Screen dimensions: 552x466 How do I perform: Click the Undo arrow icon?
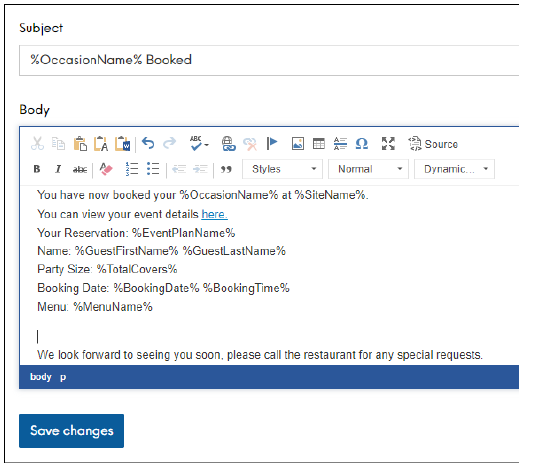pos(148,144)
